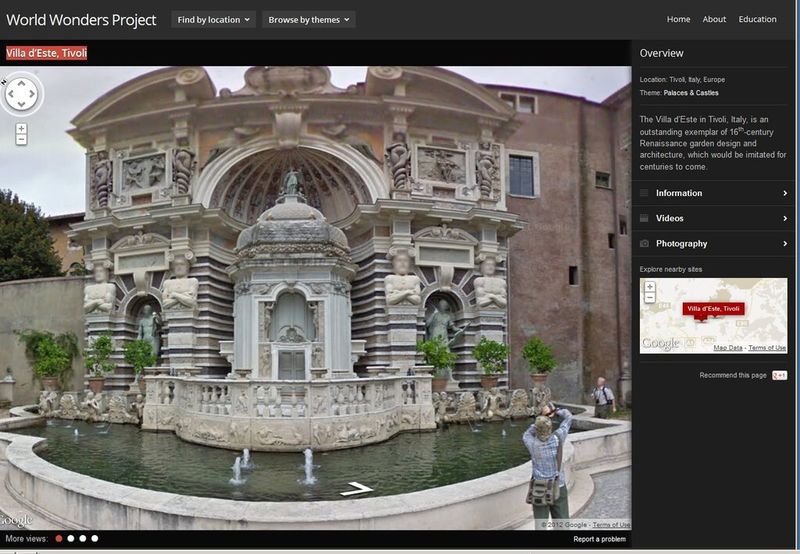Go to the Home page
The width and height of the screenshot is (800, 554).
coord(678,19)
